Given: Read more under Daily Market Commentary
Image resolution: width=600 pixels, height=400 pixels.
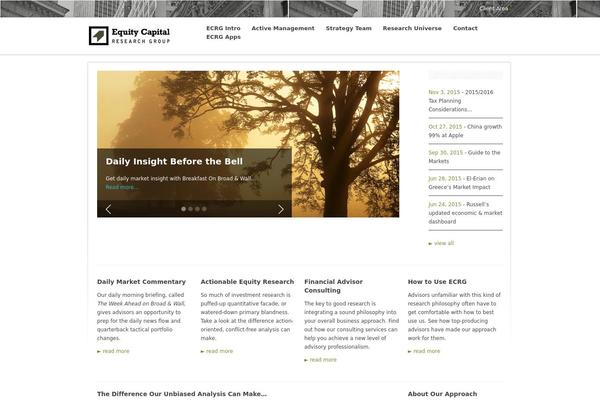Looking at the screenshot, I should tap(113, 351).
